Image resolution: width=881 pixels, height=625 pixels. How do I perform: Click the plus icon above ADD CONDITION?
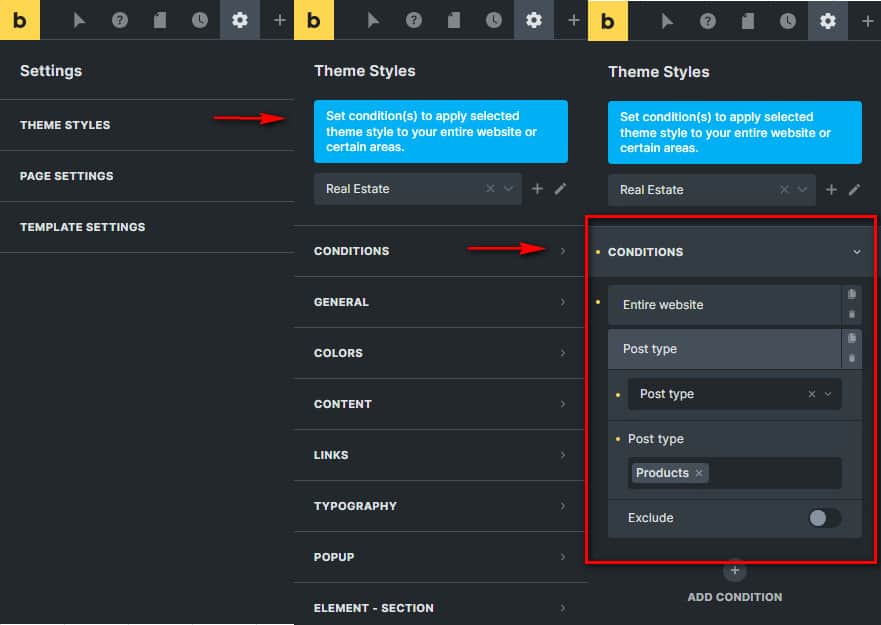click(734, 570)
